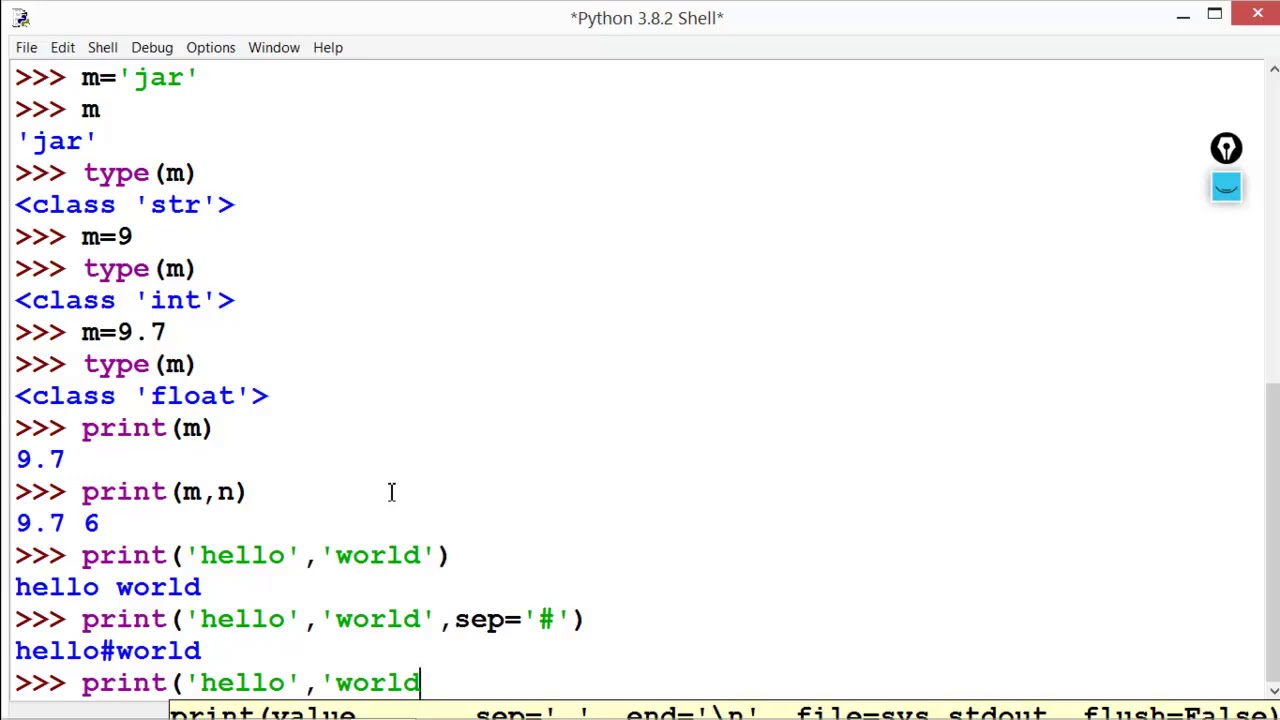Click the line m=9
The image size is (1280, 720).
(x=74, y=237)
